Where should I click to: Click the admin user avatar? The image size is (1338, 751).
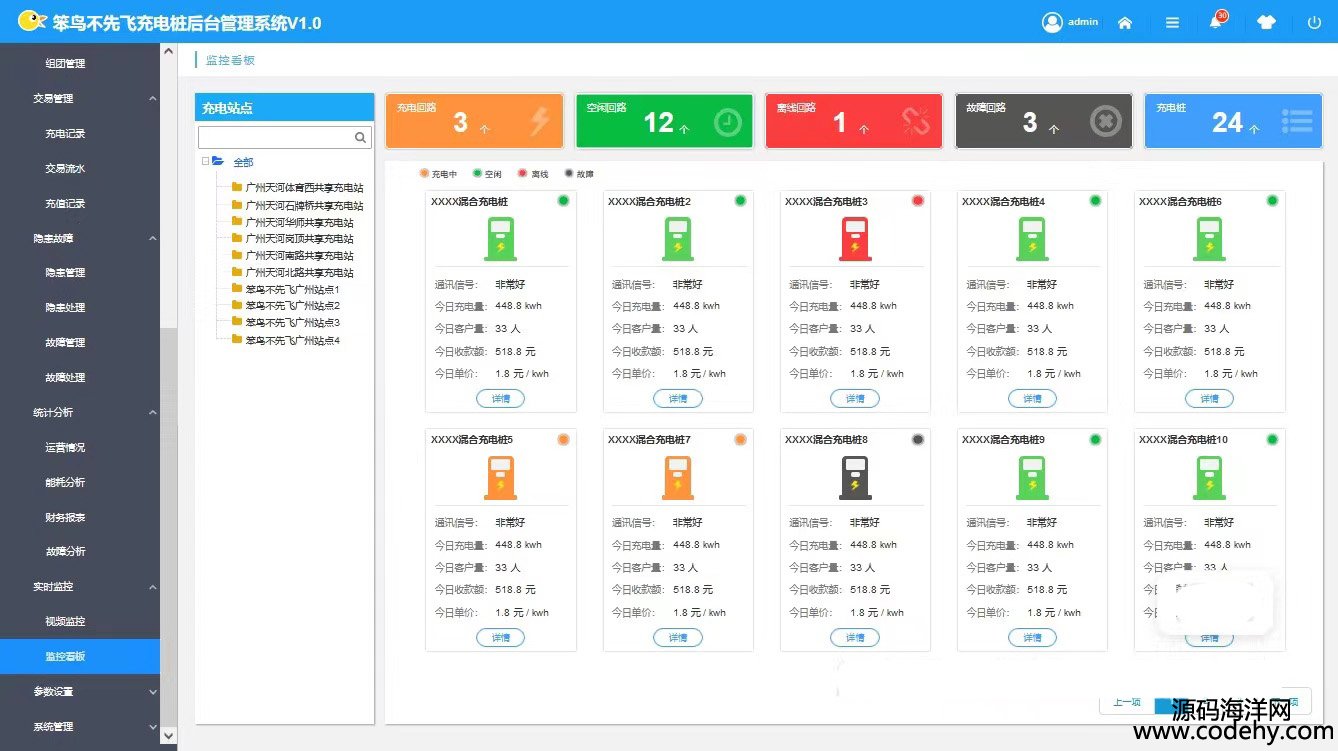pyautogui.click(x=1052, y=22)
